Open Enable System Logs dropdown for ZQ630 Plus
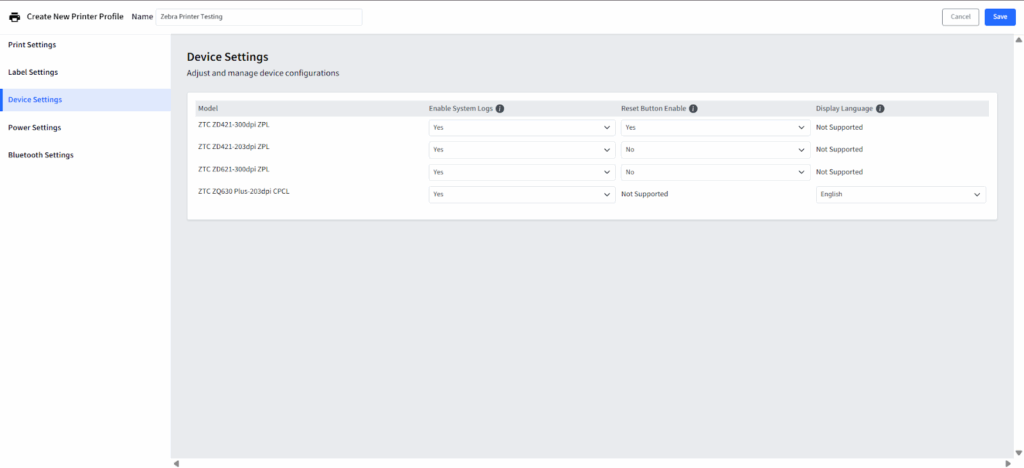The width and height of the screenshot is (1024, 468). (x=521, y=195)
